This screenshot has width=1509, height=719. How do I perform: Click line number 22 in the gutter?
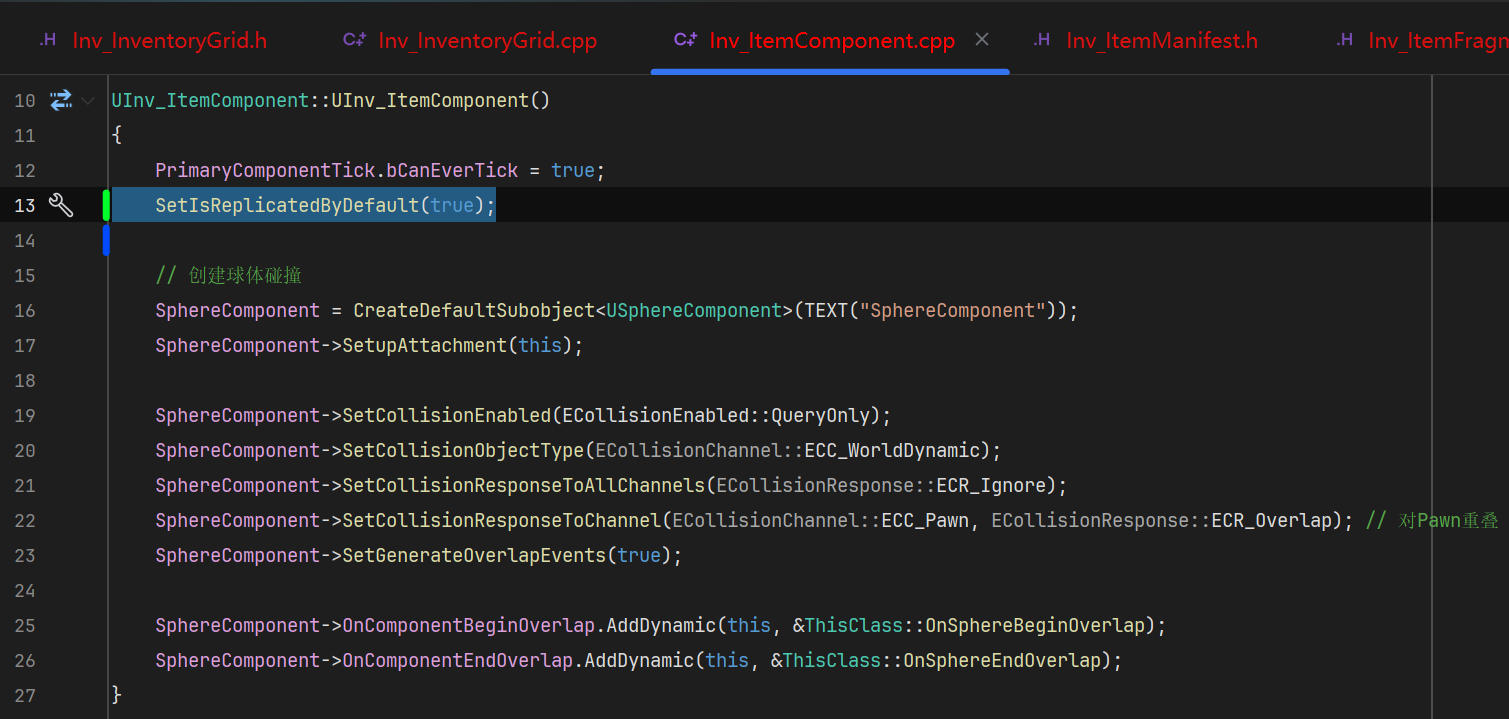pos(25,520)
